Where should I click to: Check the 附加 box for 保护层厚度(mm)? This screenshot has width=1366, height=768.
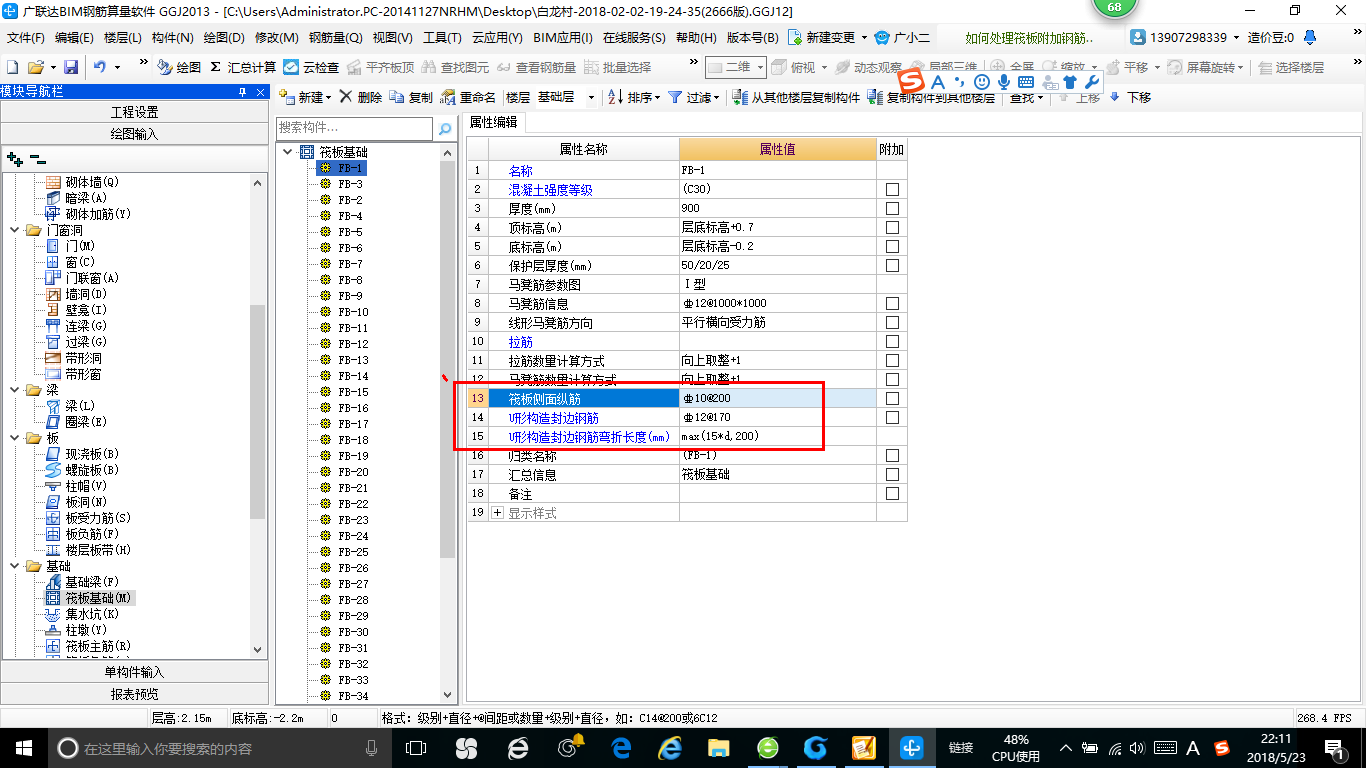click(892, 265)
